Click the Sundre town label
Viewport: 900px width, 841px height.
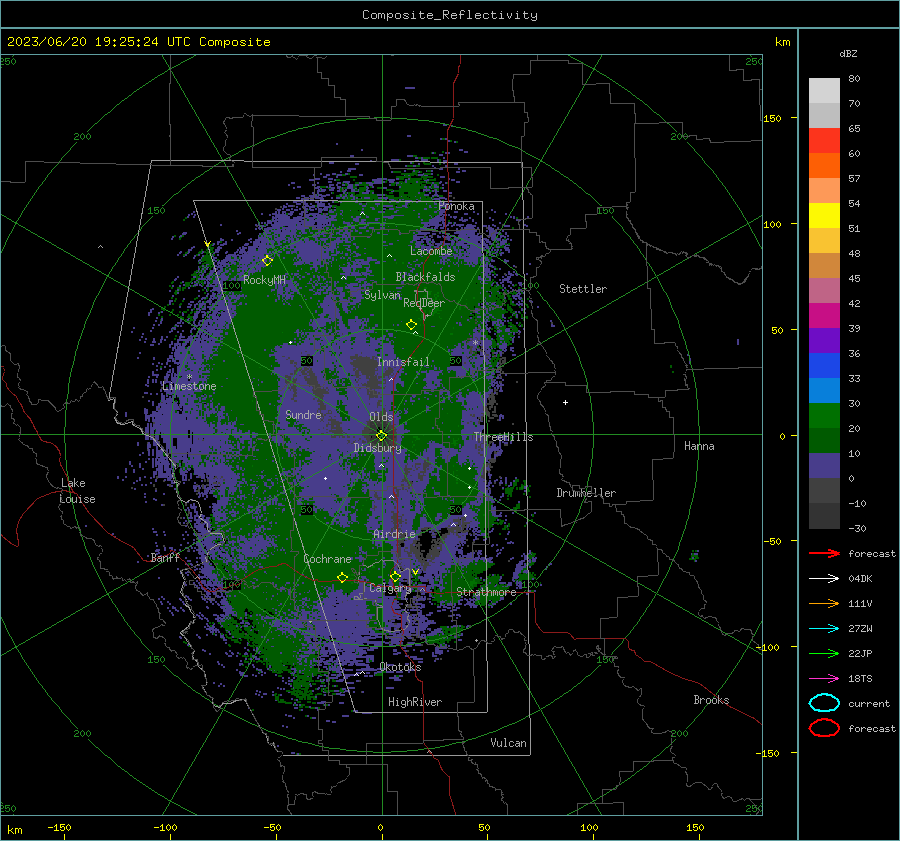point(303,415)
